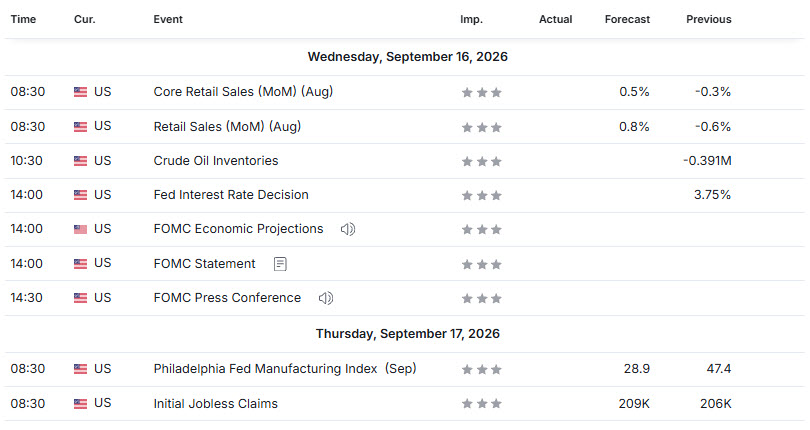Open Fed Interest Rate Decision event
The image size is (810, 430).
pos(231,195)
